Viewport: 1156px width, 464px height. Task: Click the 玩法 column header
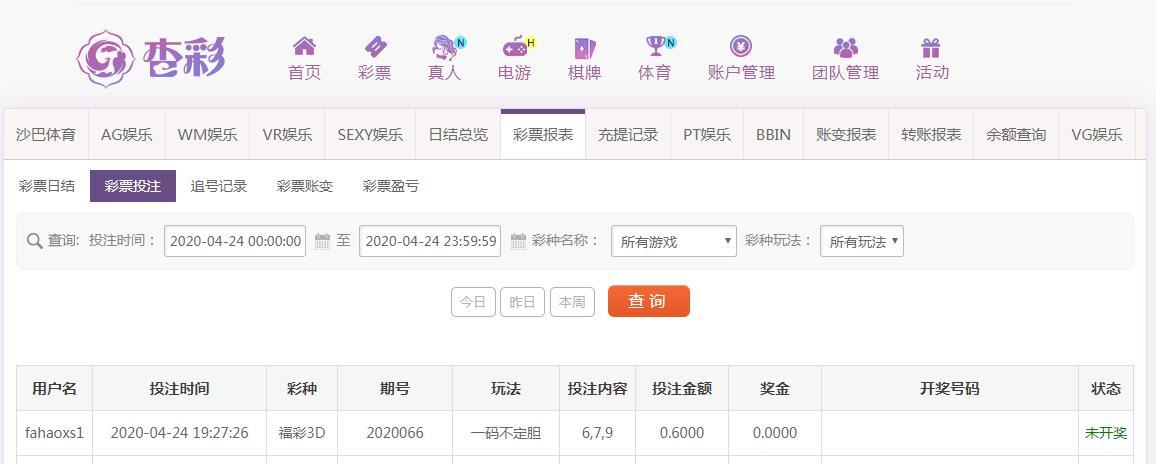[x=506, y=388]
